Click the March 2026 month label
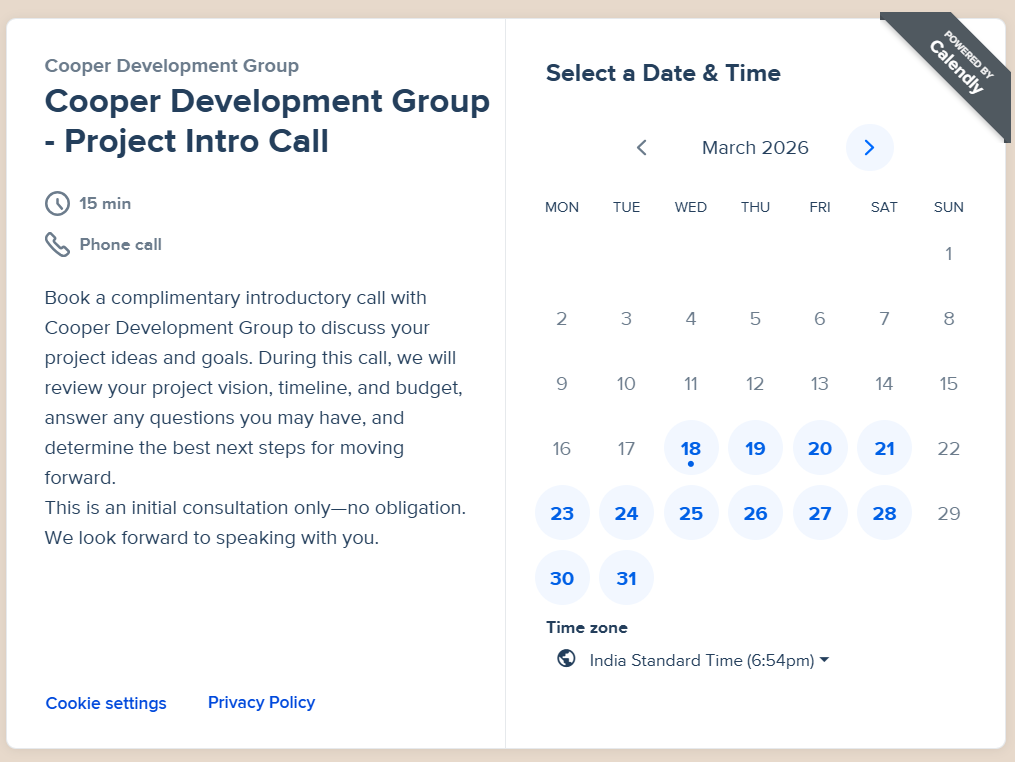 (755, 148)
